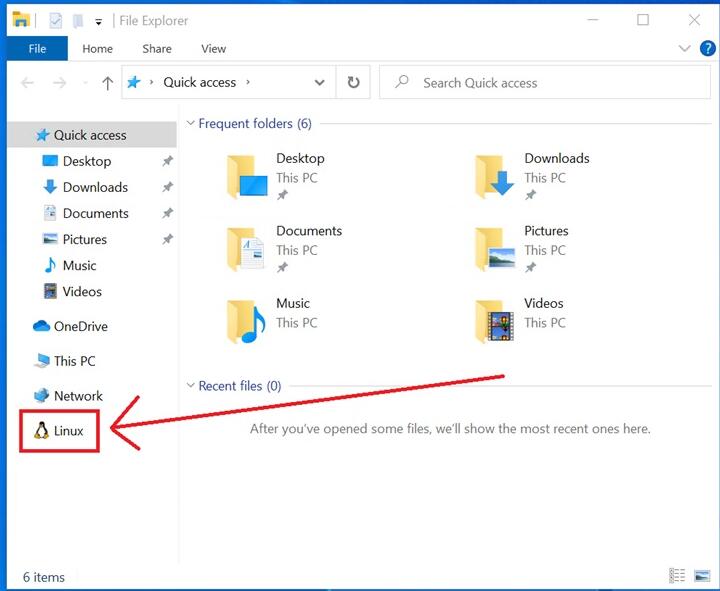
Task: Click the Videos folder name in Frequent folders
Action: click(x=544, y=304)
